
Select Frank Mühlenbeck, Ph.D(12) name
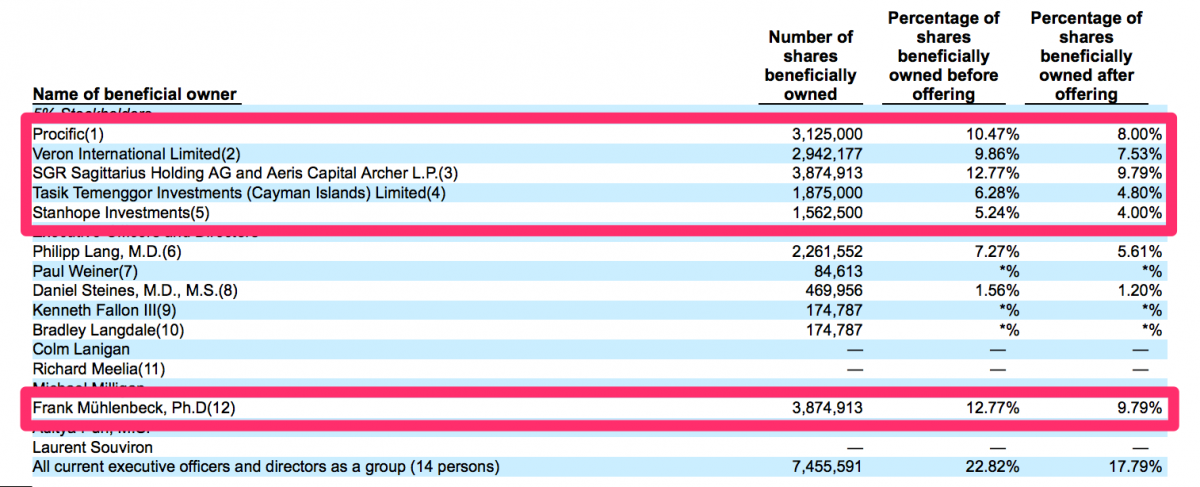point(134,408)
